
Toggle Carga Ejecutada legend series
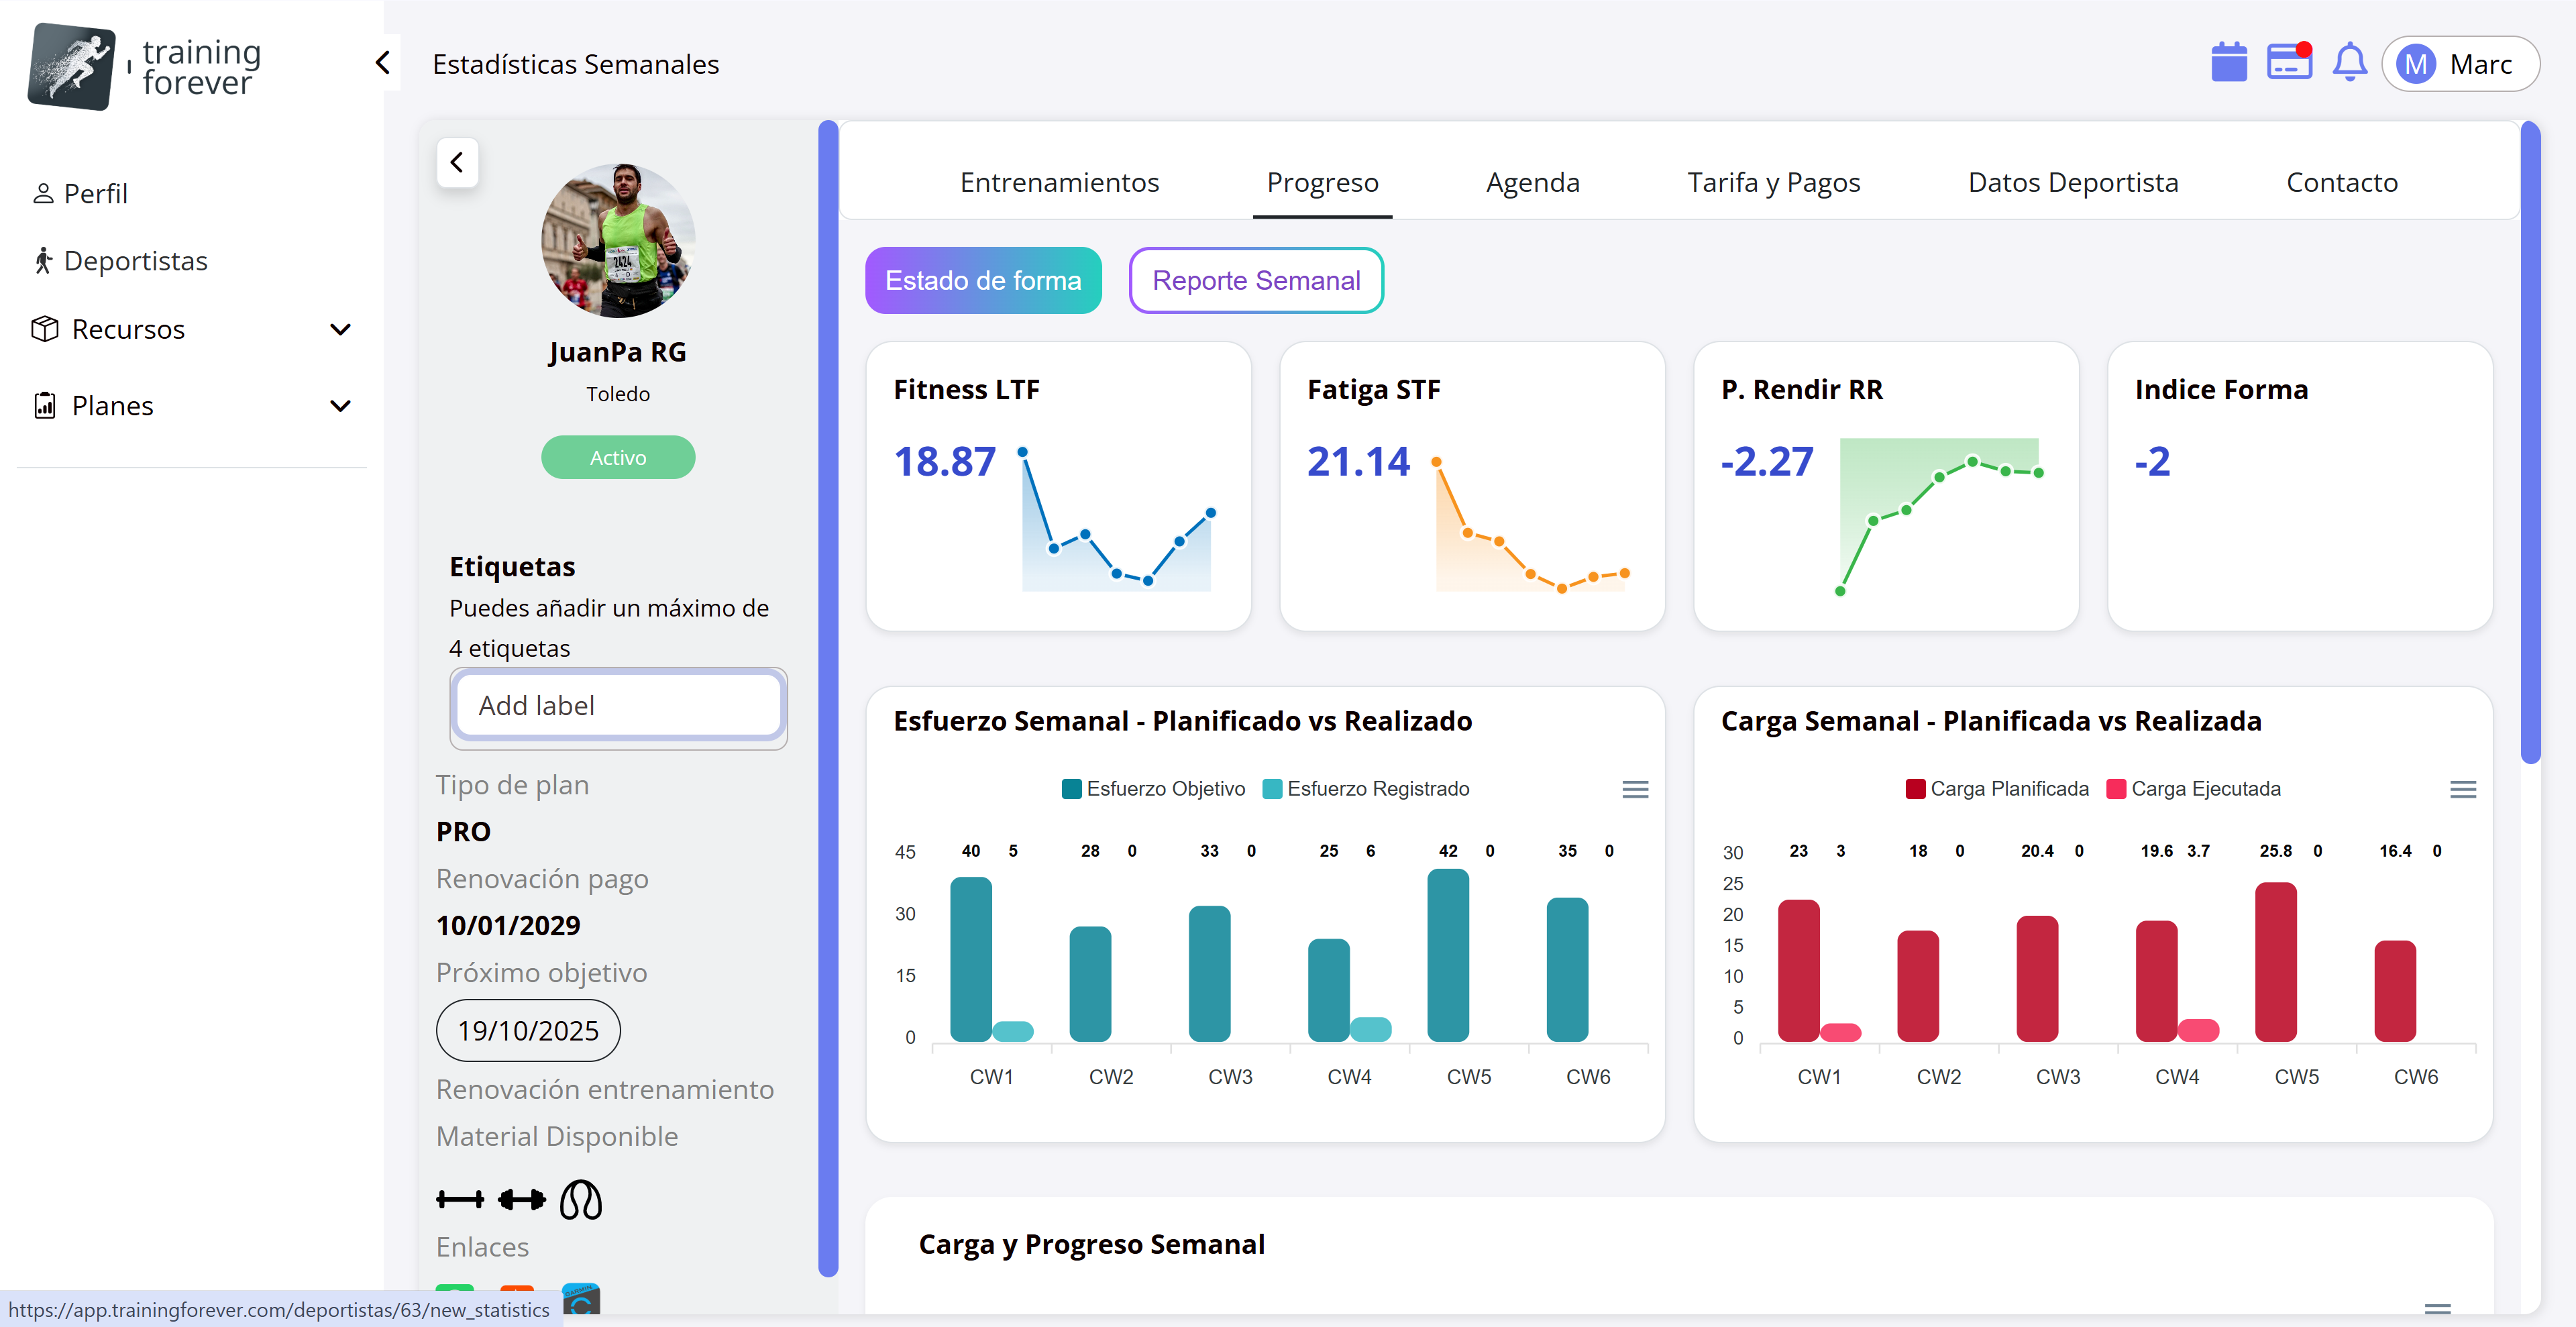[2194, 789]
